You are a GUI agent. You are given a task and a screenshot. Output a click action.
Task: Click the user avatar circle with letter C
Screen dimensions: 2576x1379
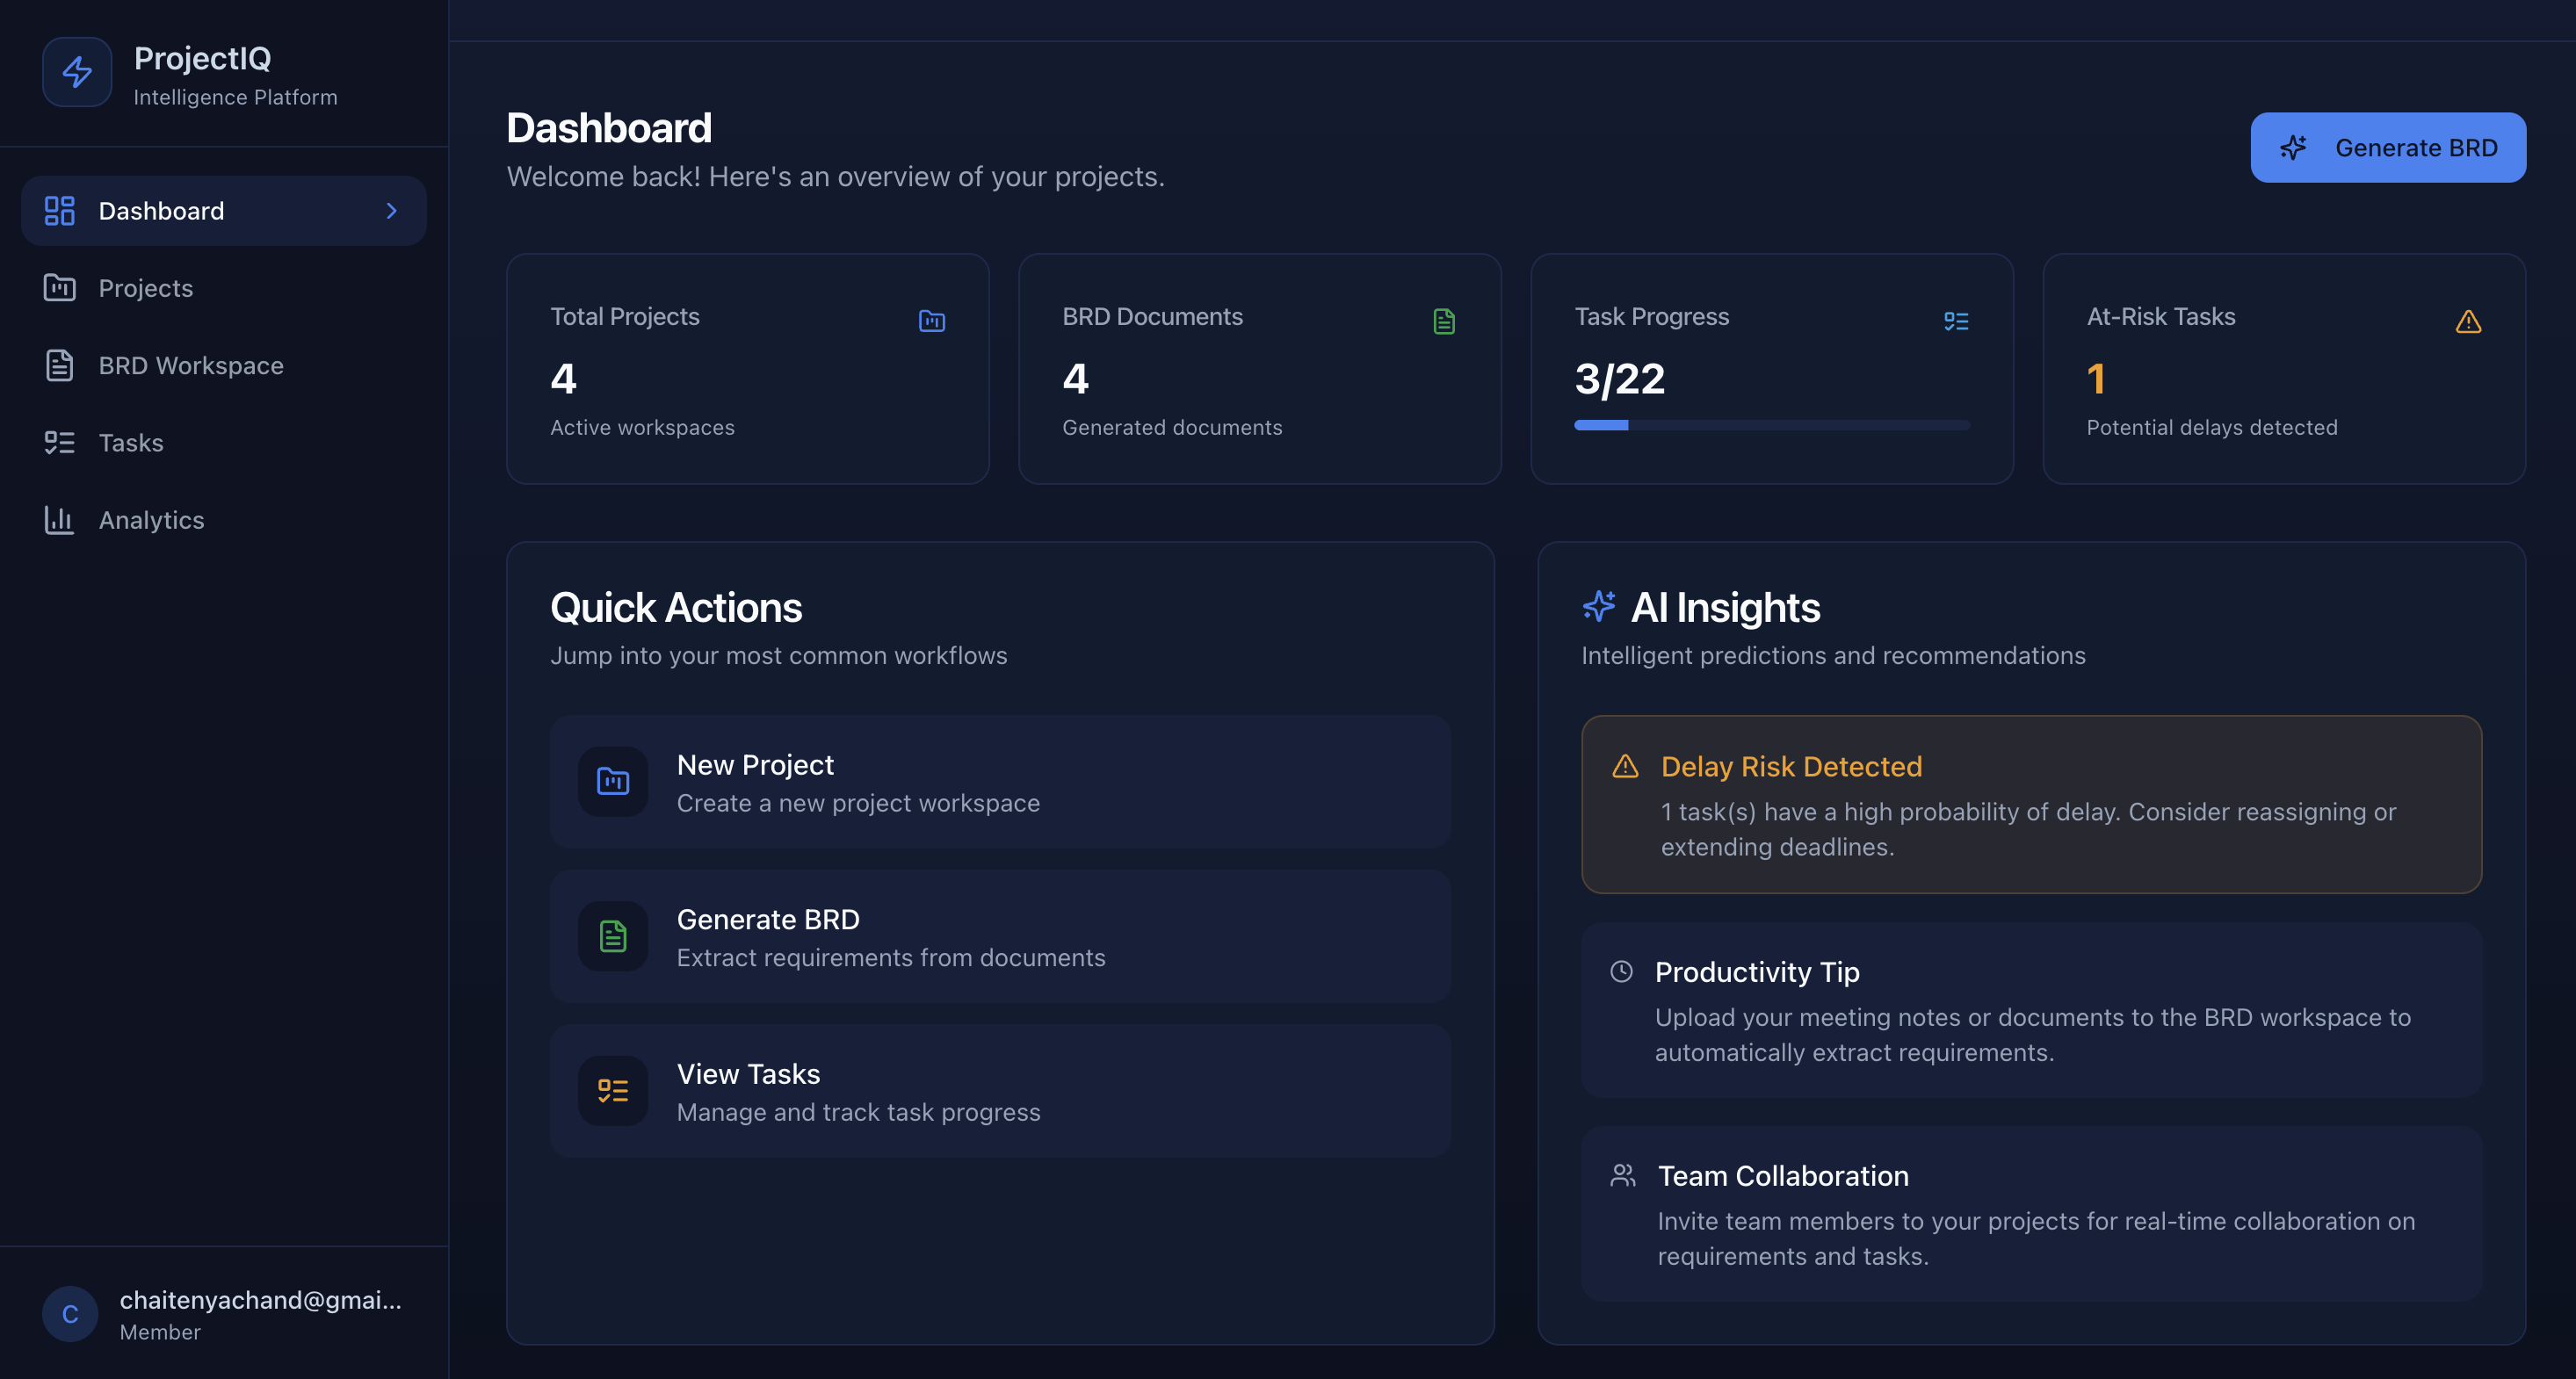click(x=70, y=1314)
